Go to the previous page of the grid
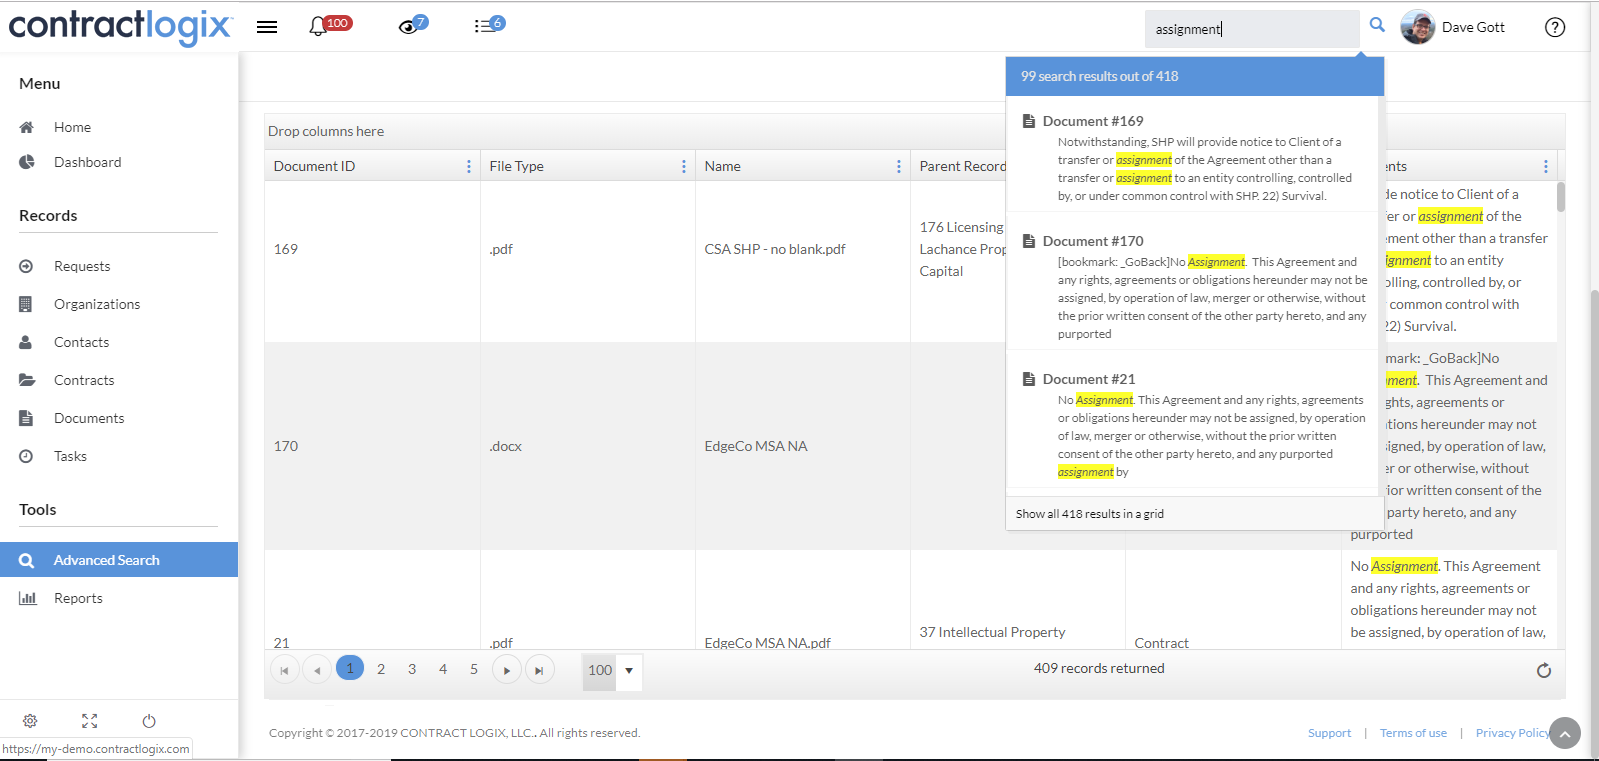The width and height of the screenshot is (1599, 761). pyautogui.click(x=317, y=670)
